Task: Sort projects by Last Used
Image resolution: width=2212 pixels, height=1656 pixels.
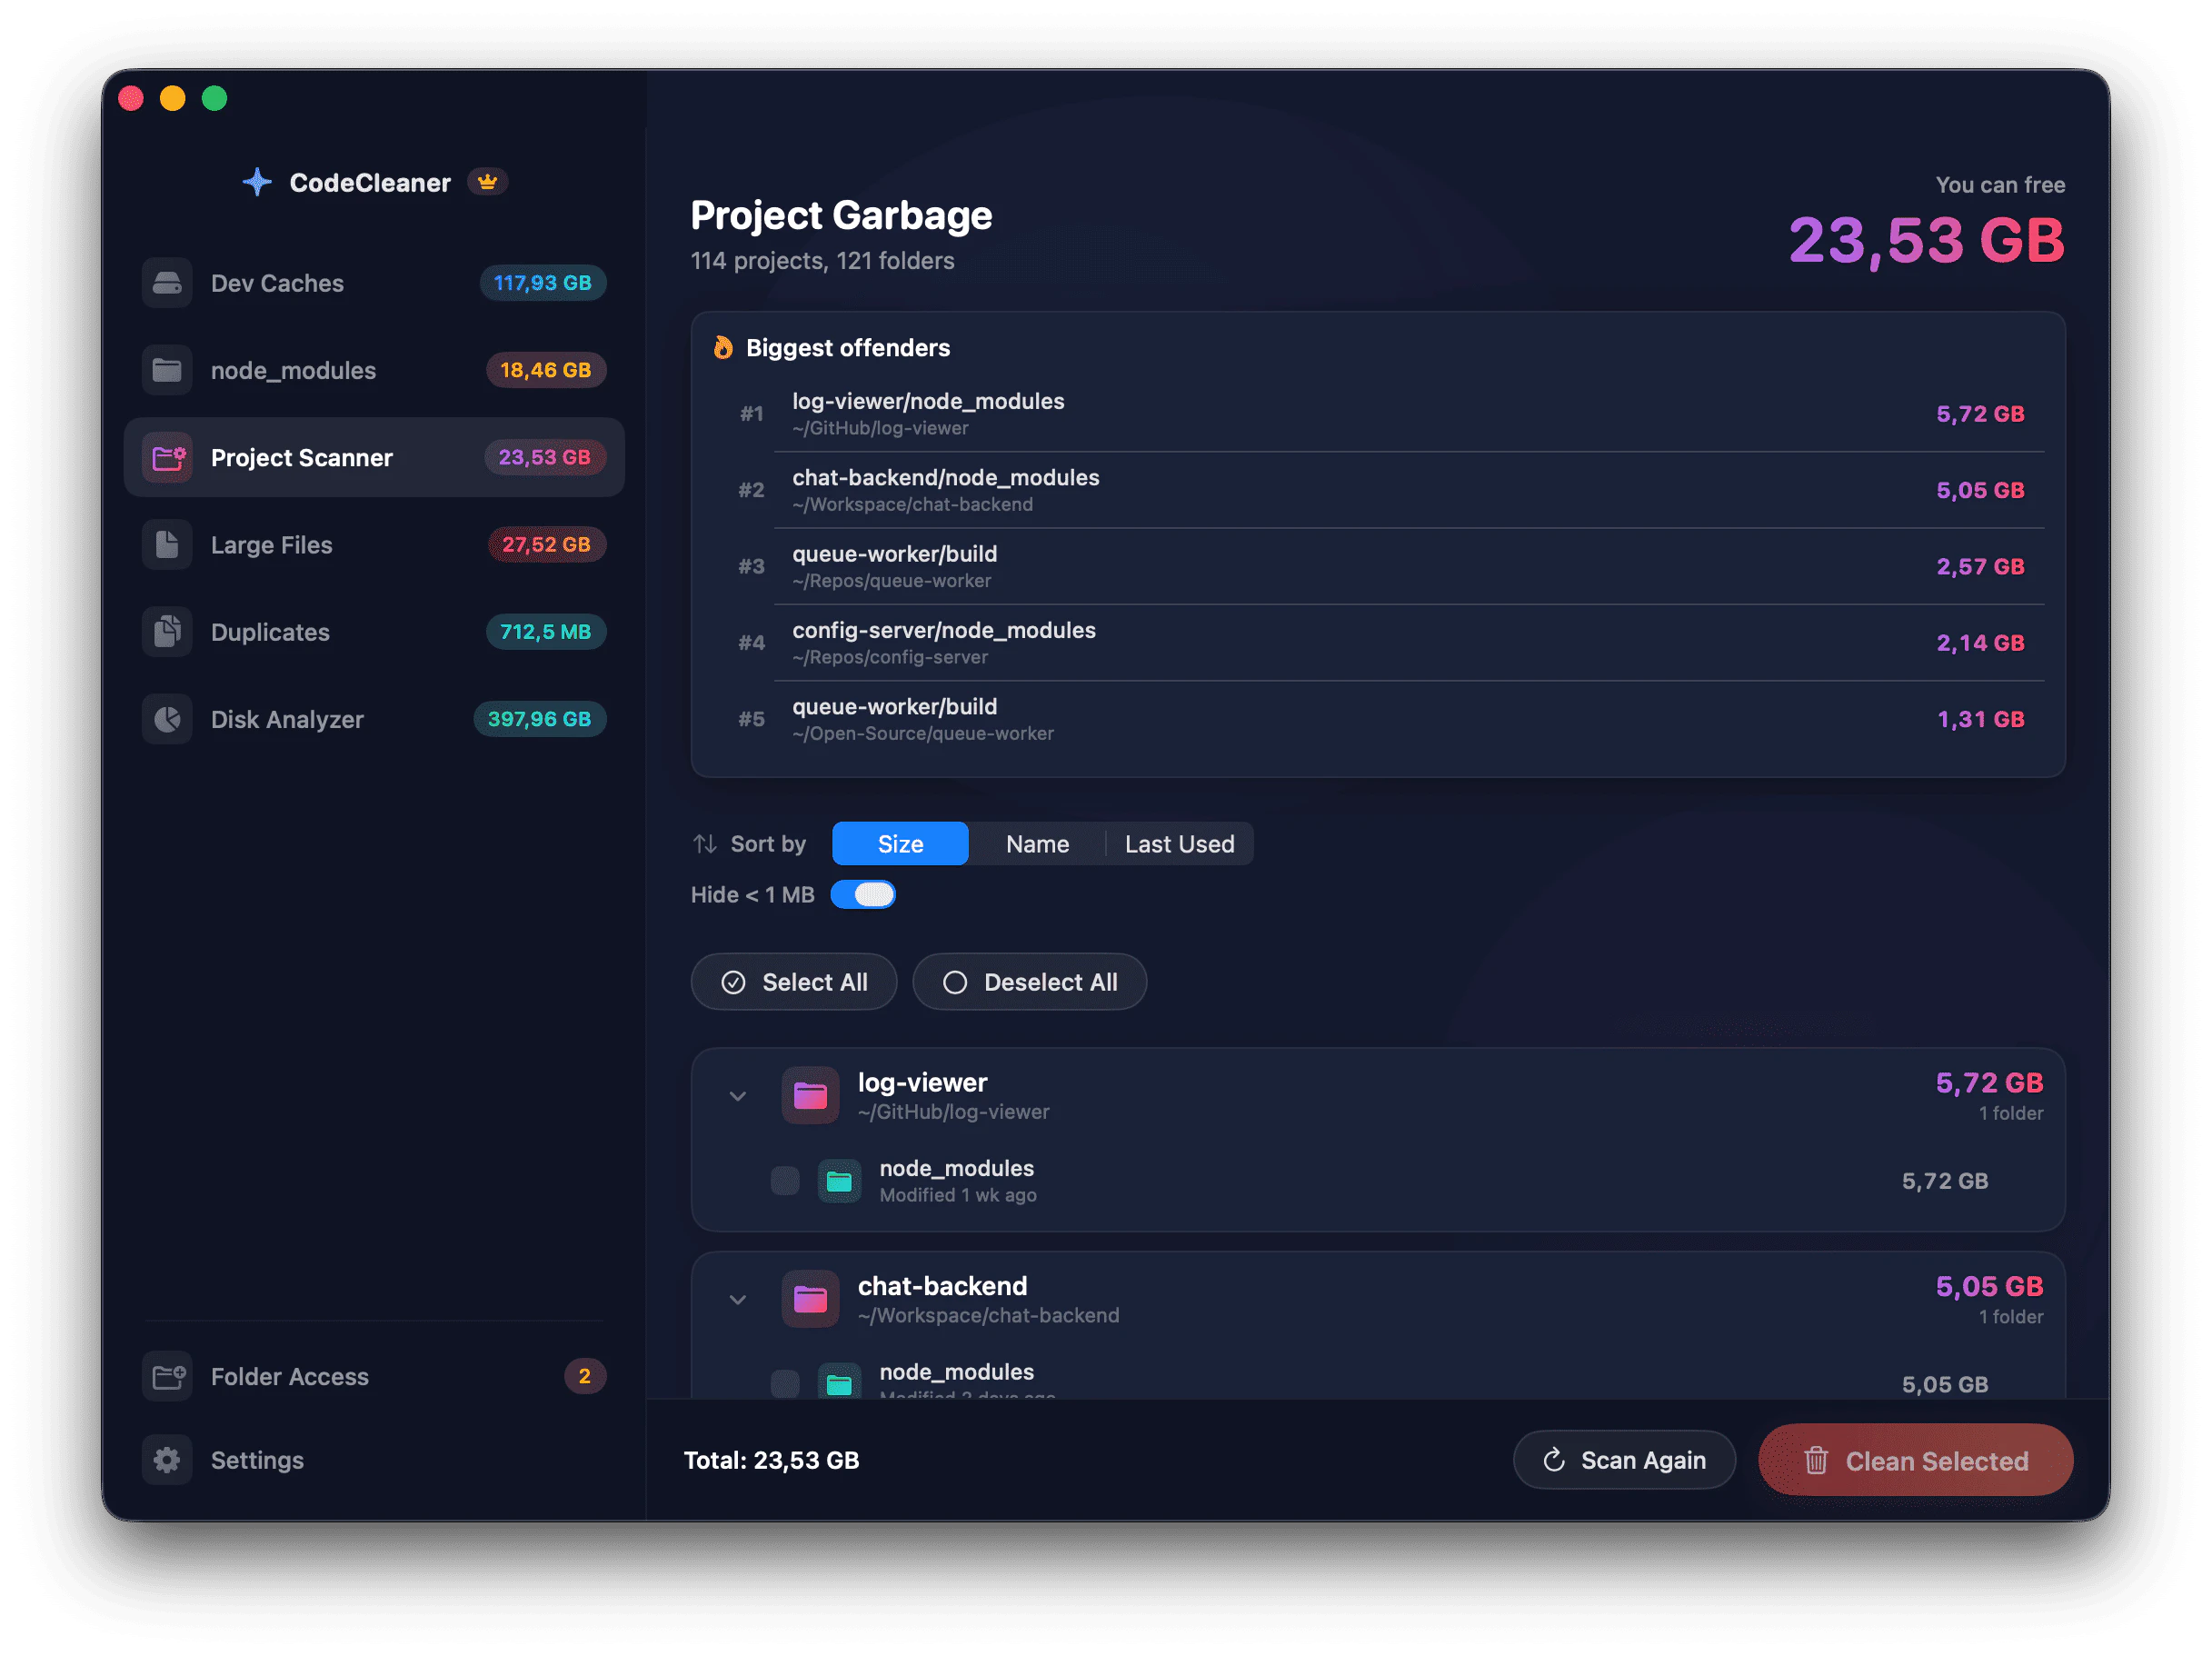Action: [1180, 843]
